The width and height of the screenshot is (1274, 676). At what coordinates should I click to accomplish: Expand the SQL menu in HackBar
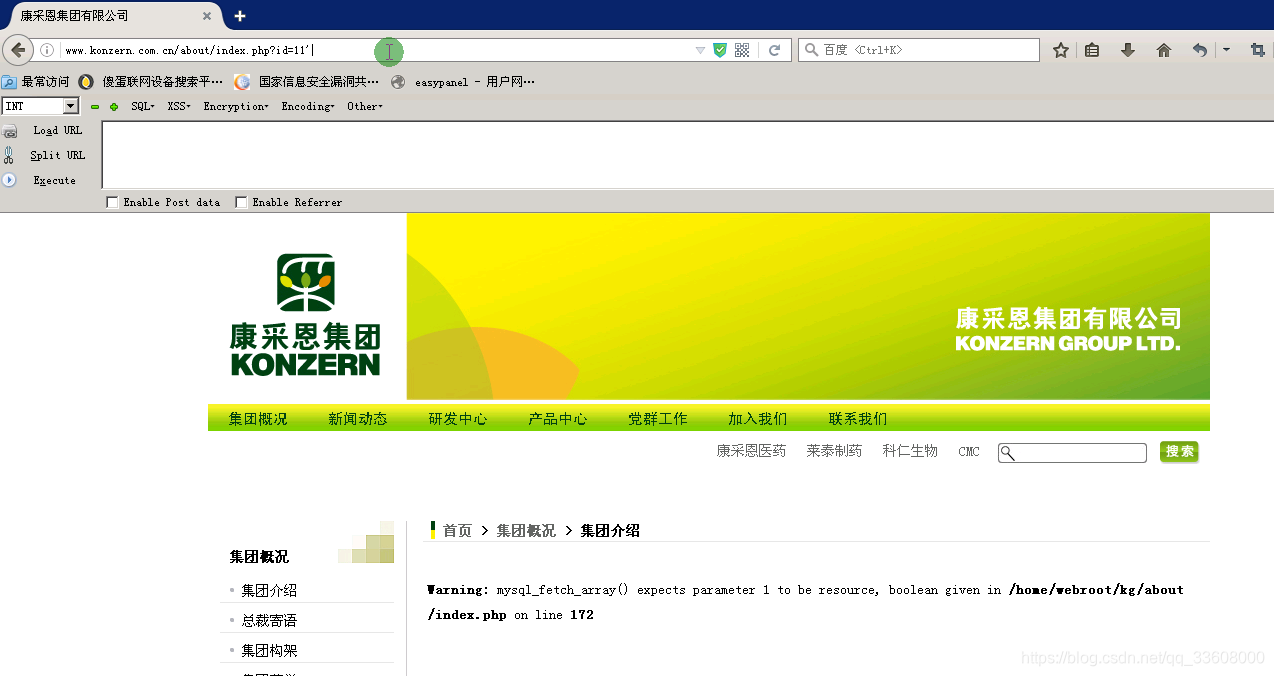(143, 106)
